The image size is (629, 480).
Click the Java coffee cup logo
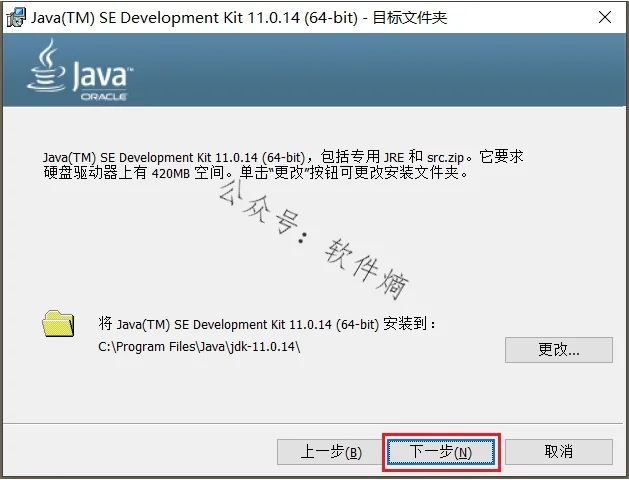click(49, 67)
